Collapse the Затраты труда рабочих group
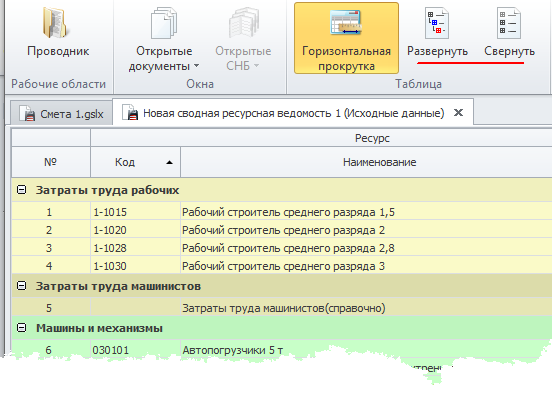This screenshot has height=393, width=552. tap(22, 190)
